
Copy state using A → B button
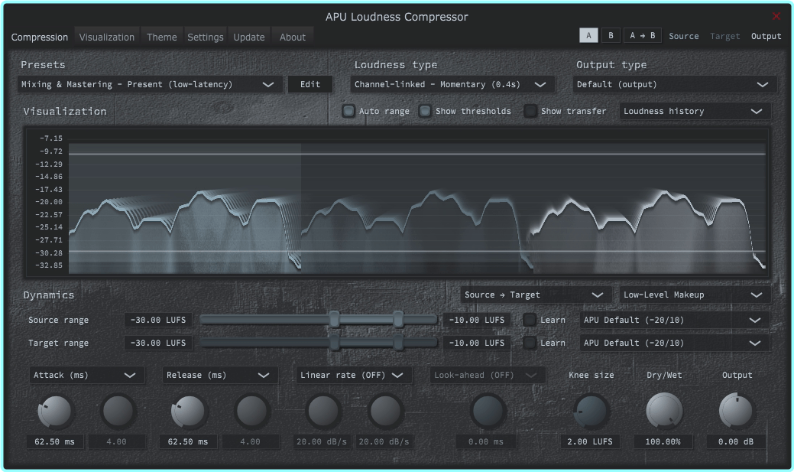point(642,35)
